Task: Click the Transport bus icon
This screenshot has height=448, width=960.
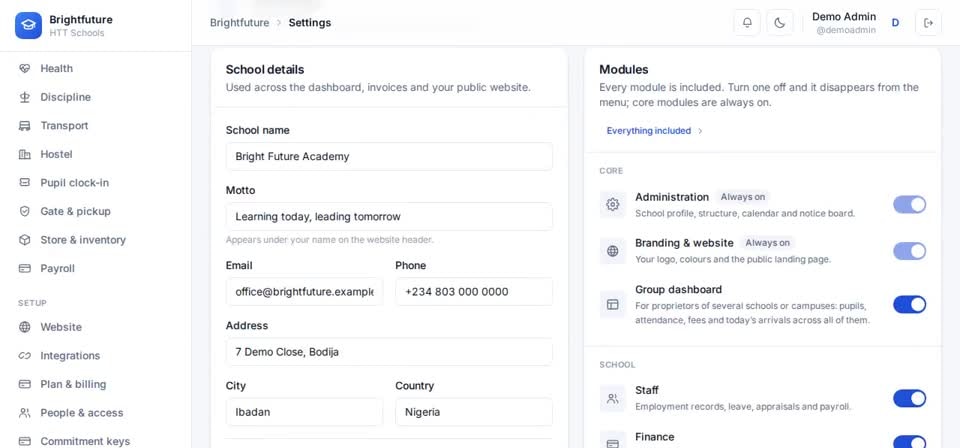Action: (x=24, y=126)
